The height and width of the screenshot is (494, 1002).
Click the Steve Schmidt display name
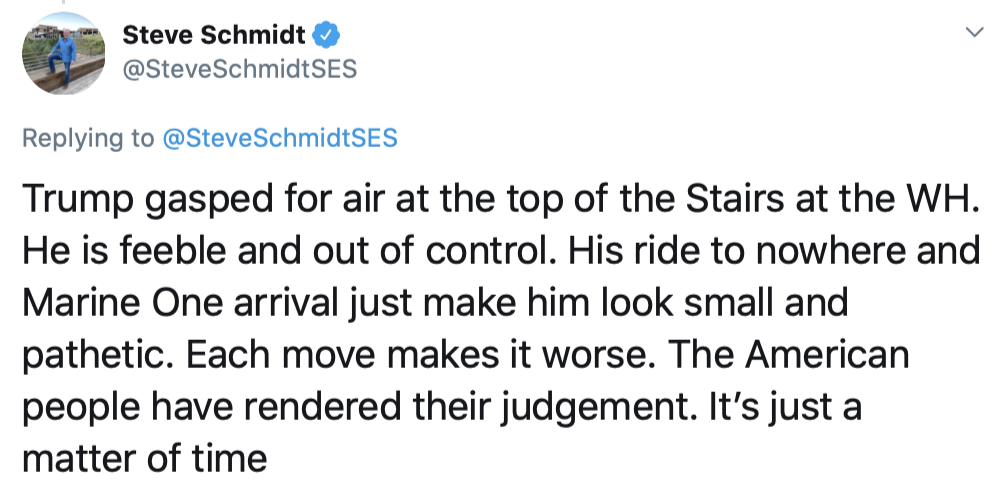[x=214, y=36]
